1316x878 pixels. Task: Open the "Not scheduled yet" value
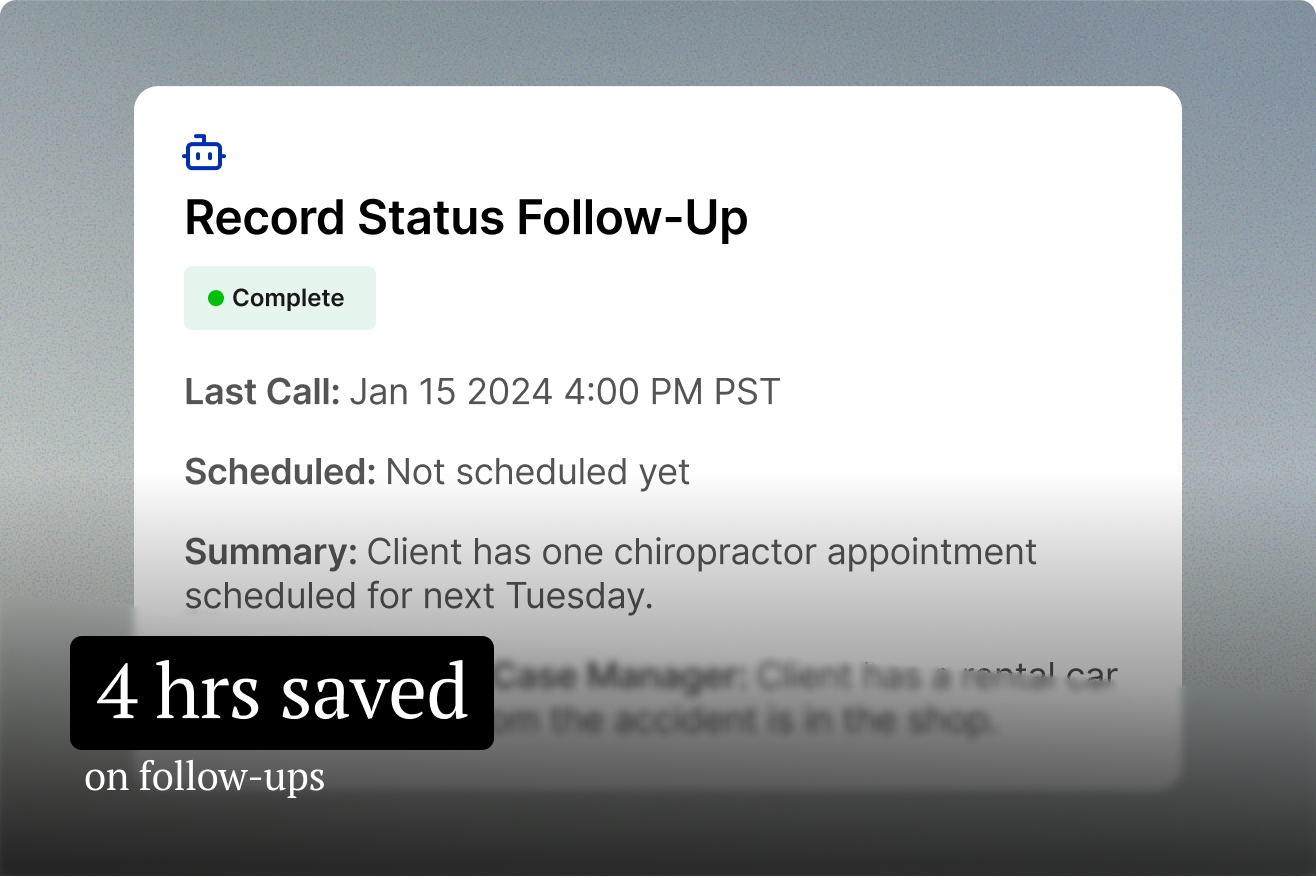click(538, 472)
